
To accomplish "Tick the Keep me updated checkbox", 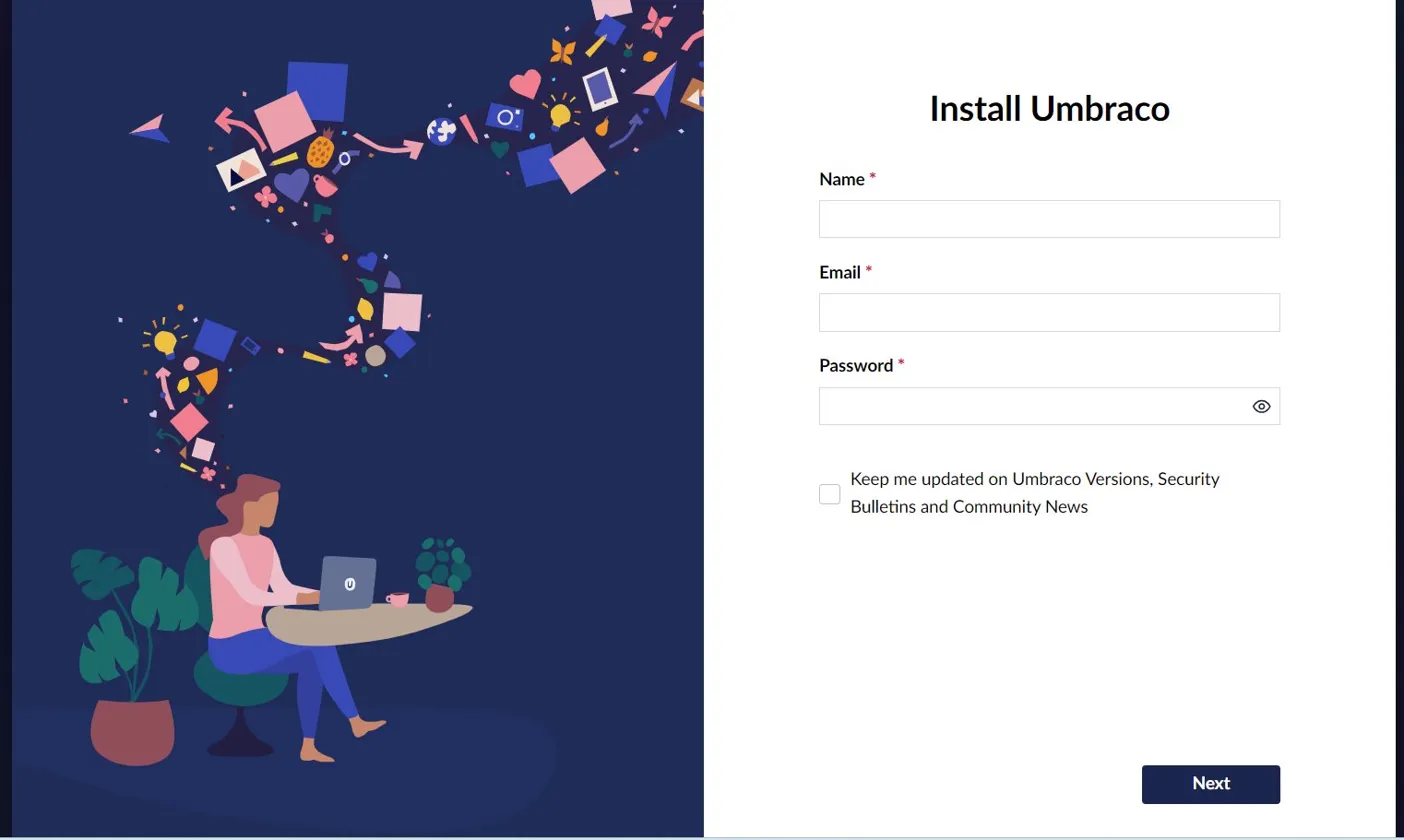I will coord(830,494).
